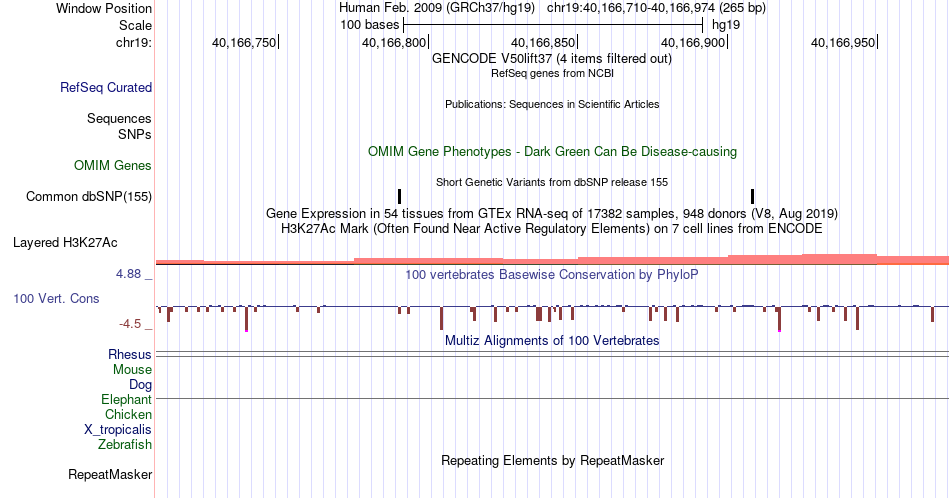950x498 pixels.
Task: Open the RefSeq Curated track label
Action: click(x=105, y=87)
